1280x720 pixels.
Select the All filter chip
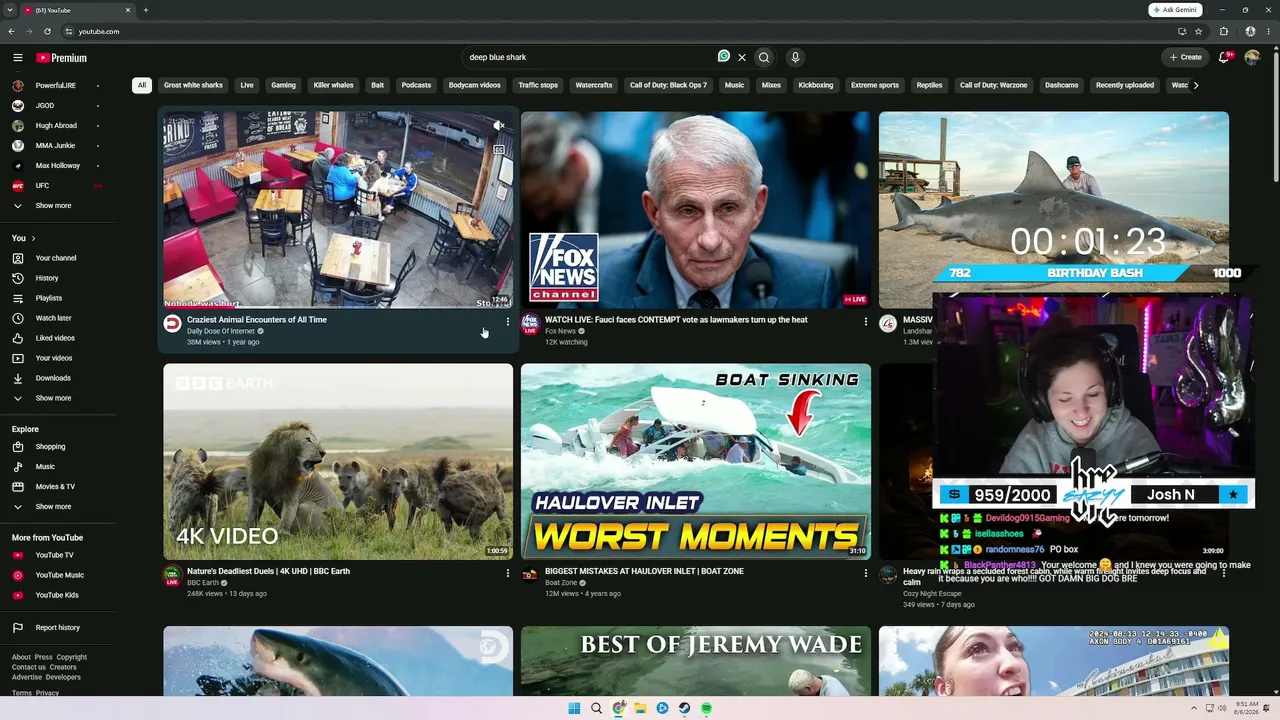coord(142,85)
